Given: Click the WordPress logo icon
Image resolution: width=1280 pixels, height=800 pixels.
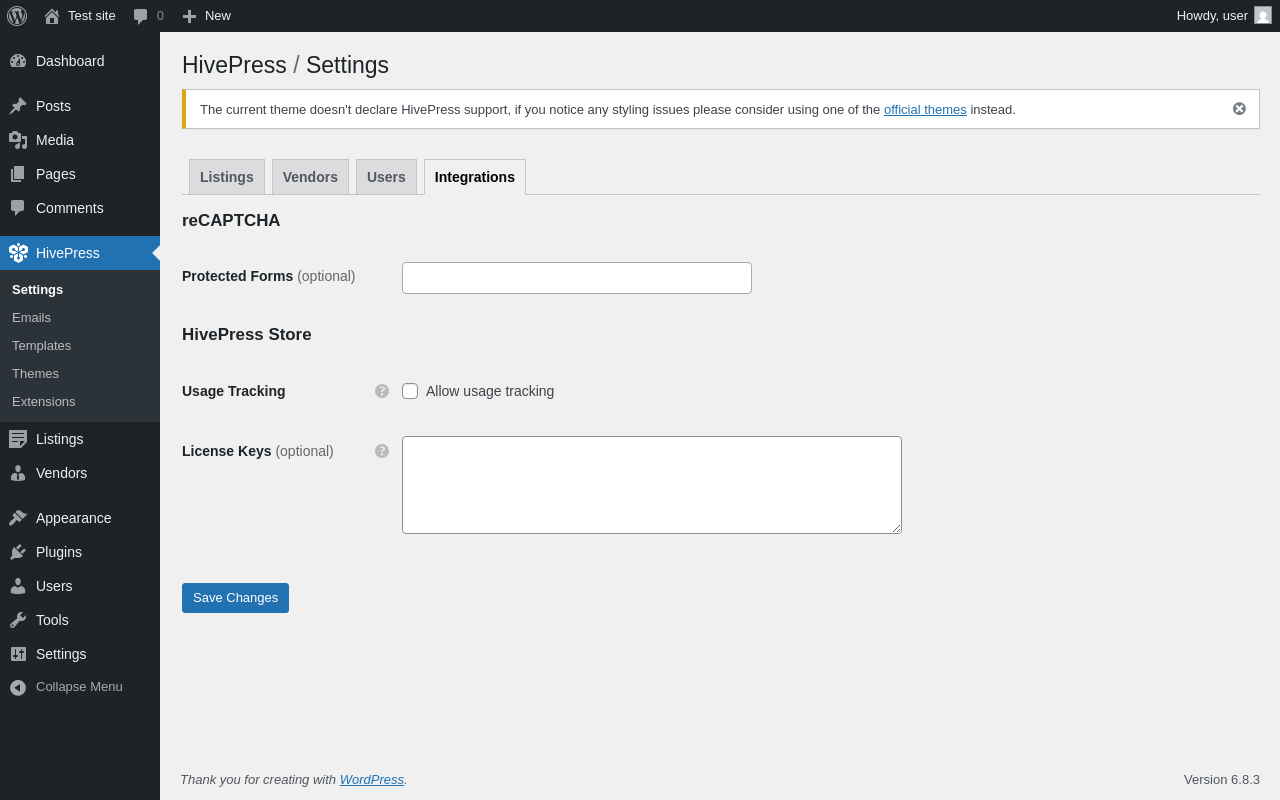Looking at the screenshot, I should (x=17, y=16).
